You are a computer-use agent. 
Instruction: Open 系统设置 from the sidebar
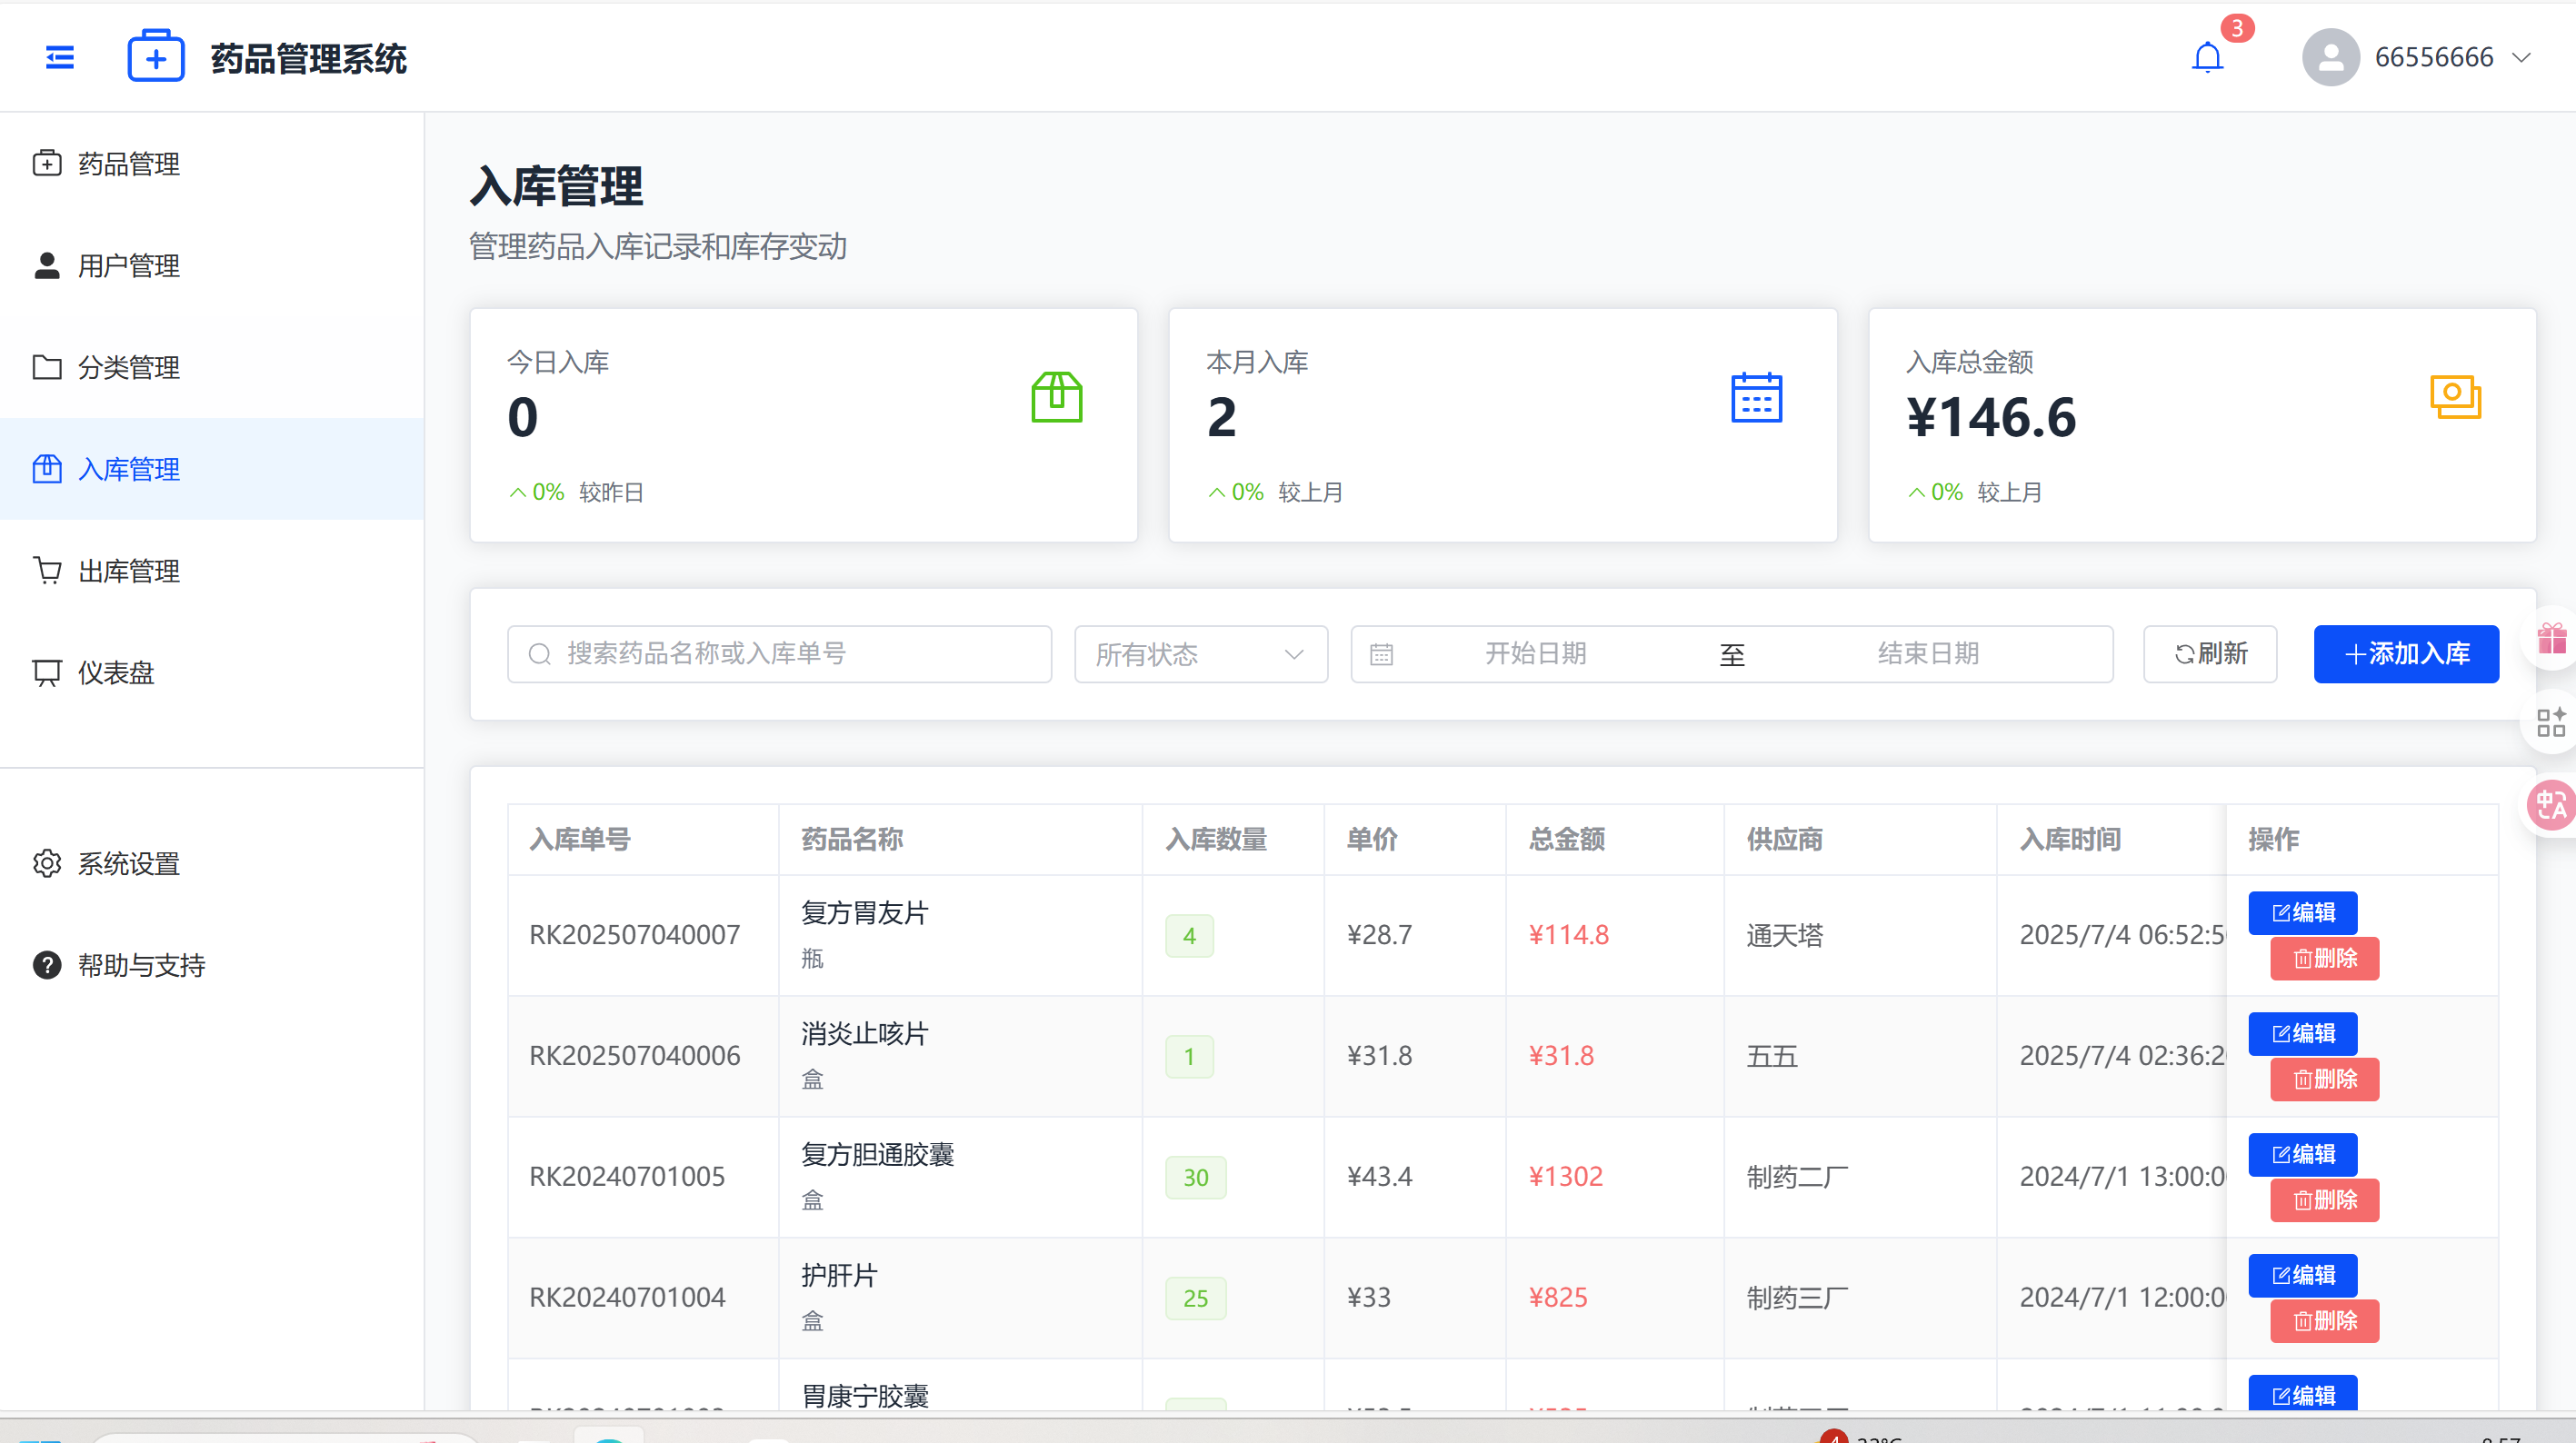(128, 863)
